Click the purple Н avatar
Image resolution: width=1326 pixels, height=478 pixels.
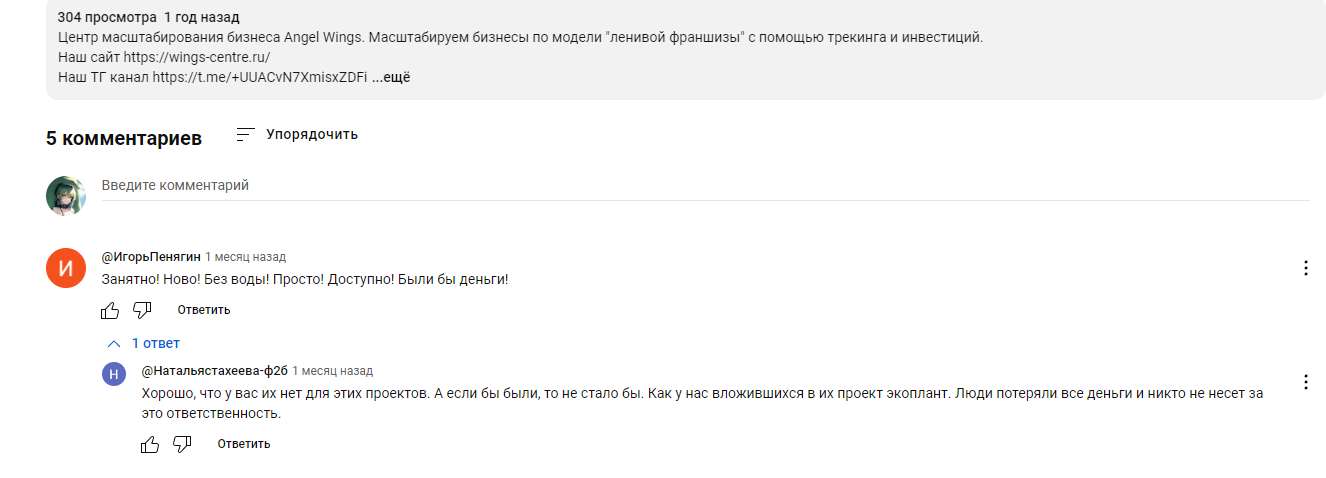(x=114, y=373)
